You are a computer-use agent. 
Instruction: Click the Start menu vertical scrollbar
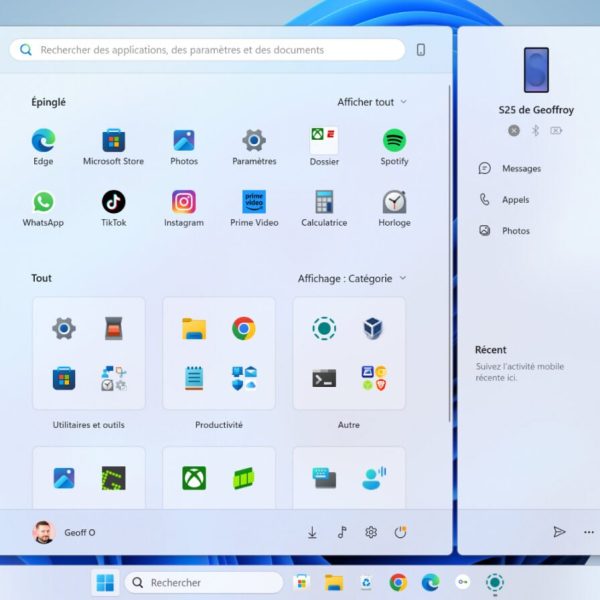(x=449, y=254)
